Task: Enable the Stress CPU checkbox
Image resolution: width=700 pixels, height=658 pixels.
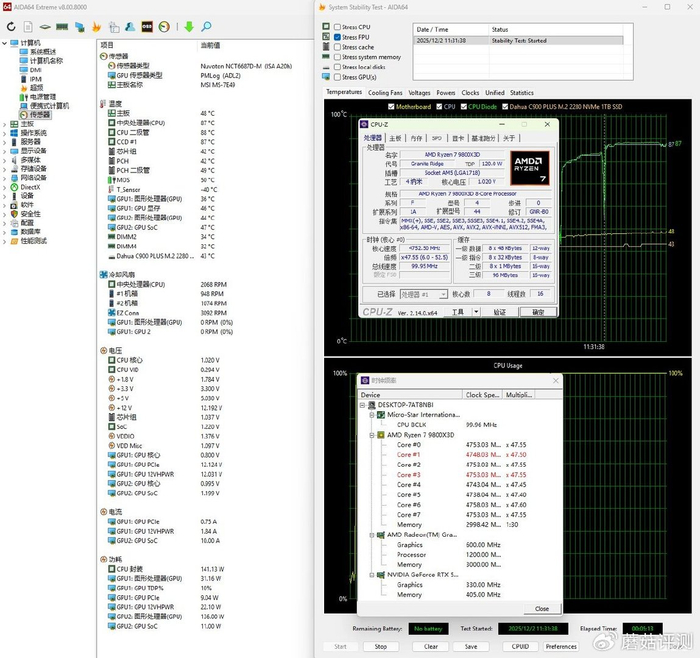Action: pos(336,27)
